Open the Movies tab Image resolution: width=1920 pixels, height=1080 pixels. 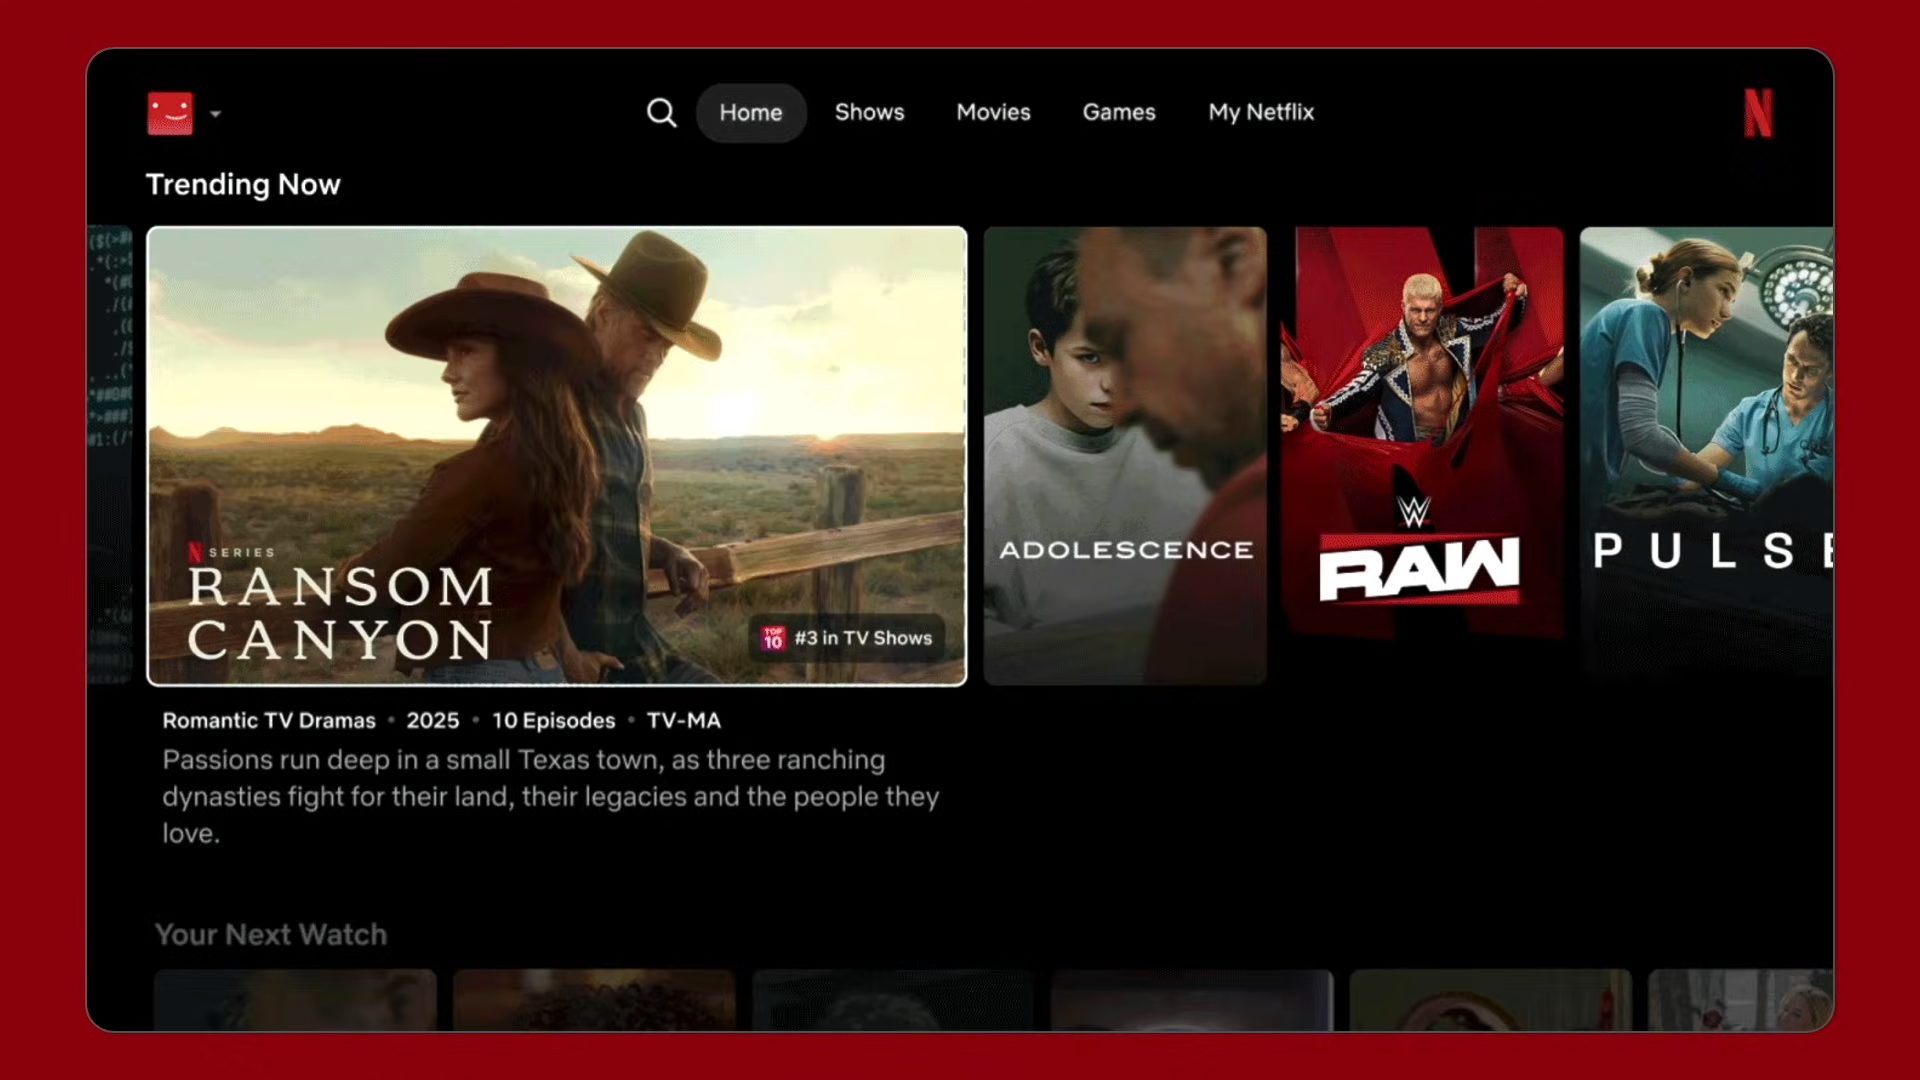[x=993, y=112]
